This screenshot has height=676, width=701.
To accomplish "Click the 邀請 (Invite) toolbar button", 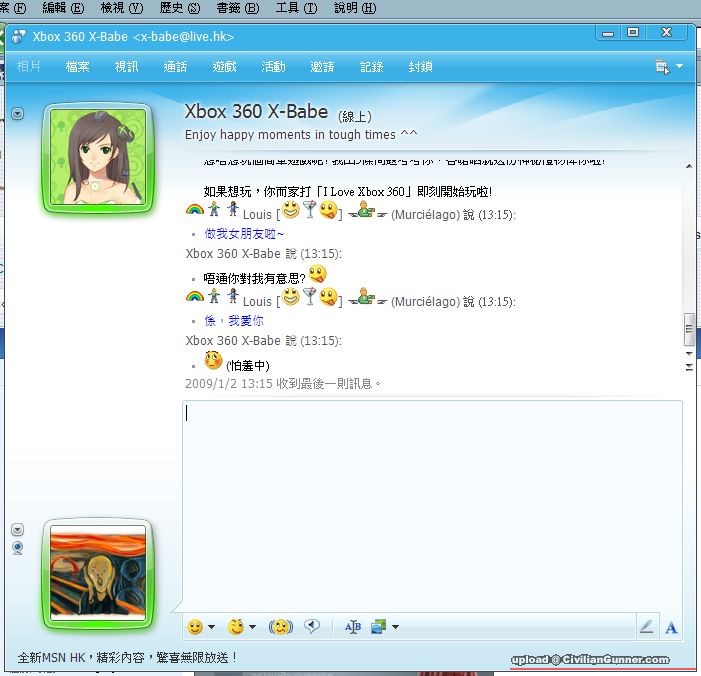I will point(322,67).
